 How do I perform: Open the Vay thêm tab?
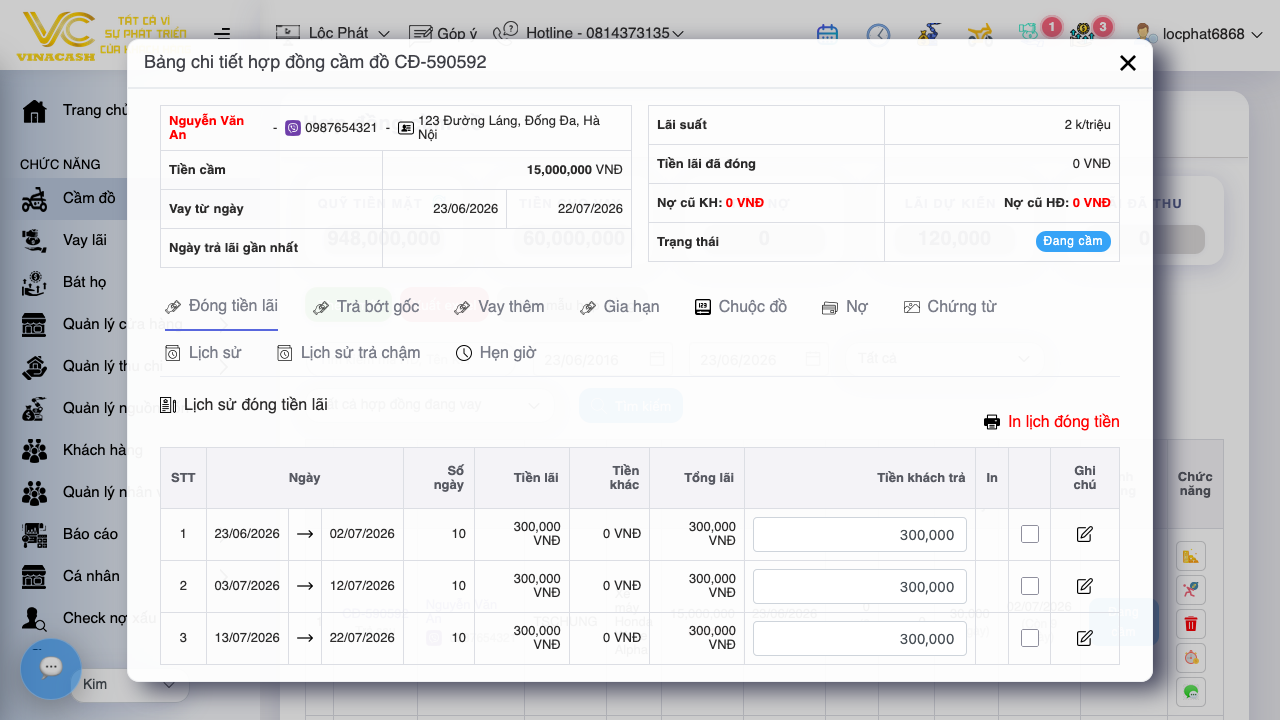click(x=499, y=307)
